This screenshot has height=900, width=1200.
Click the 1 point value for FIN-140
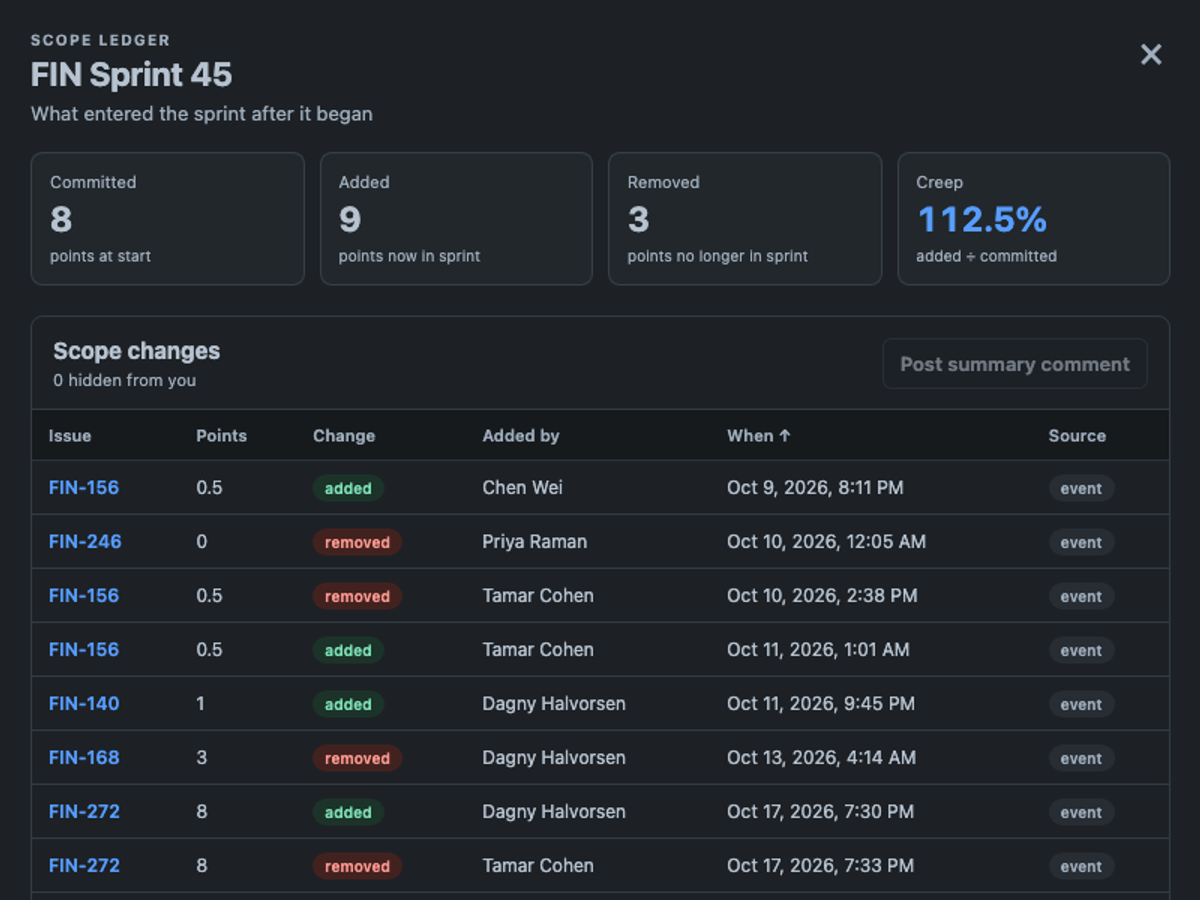point(200,704)
